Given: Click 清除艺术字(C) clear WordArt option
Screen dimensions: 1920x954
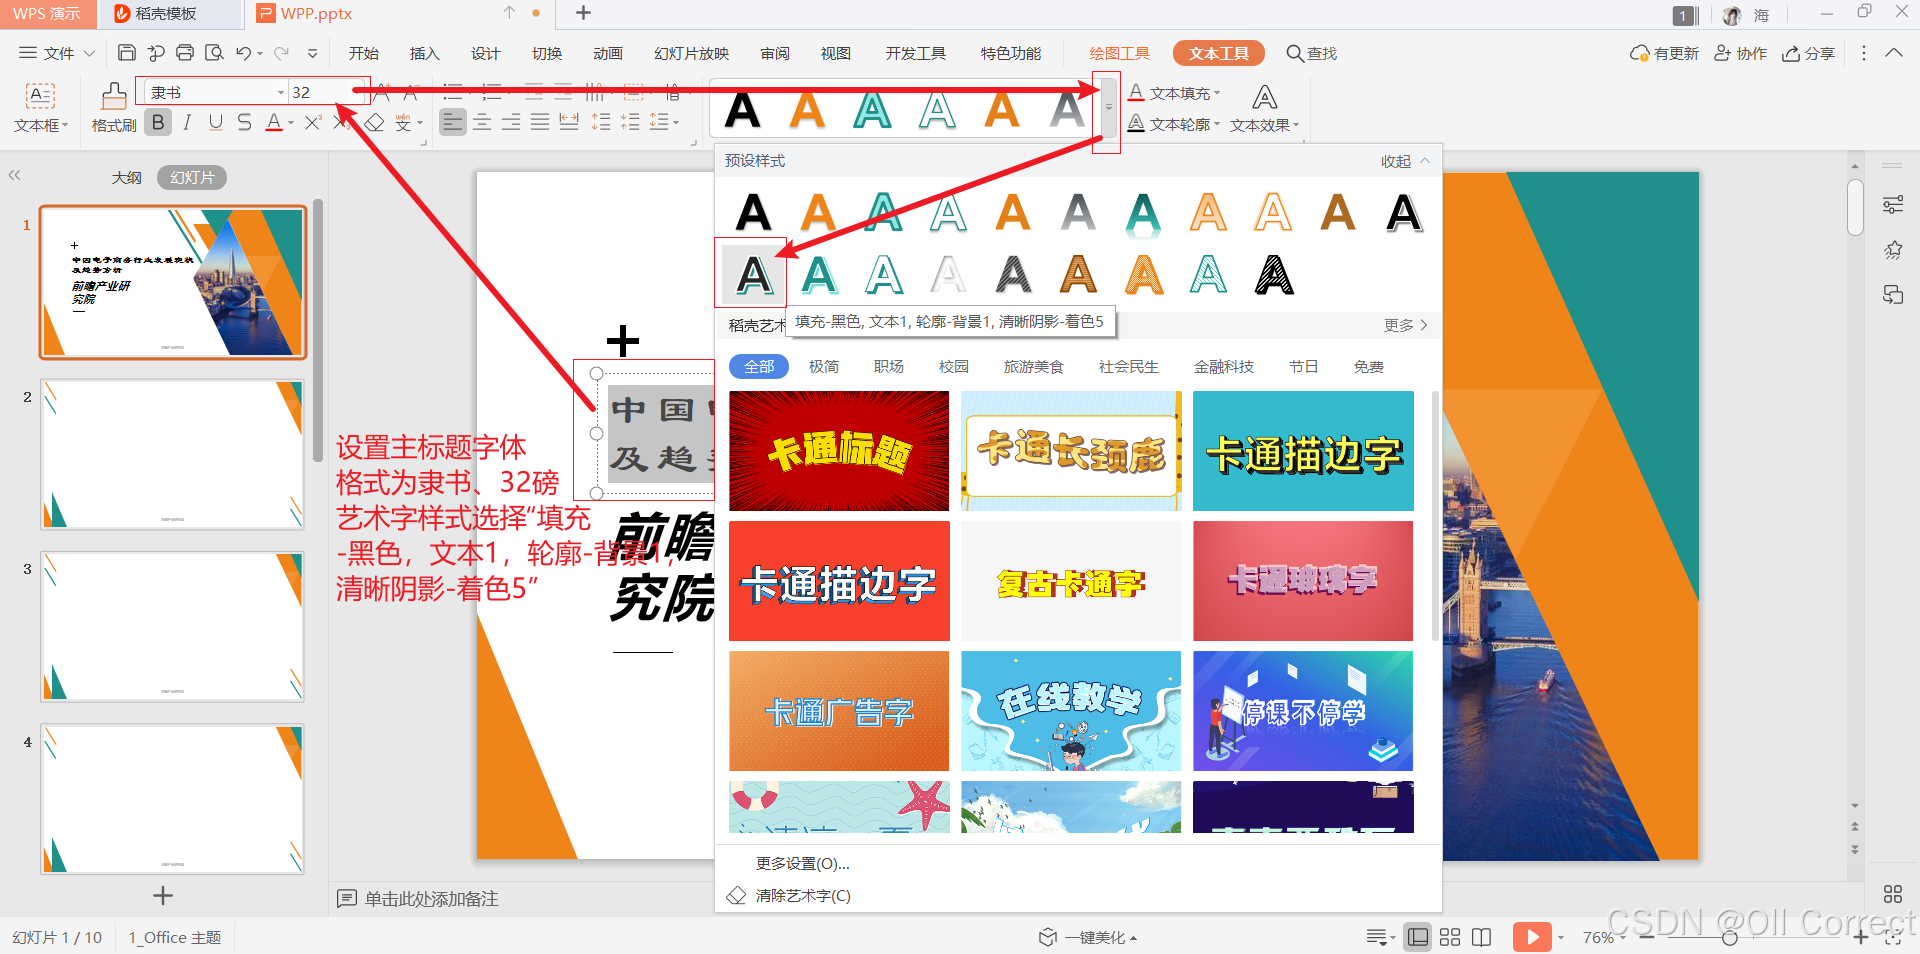Looking at the screenshot, I should [x=803, y=895].
